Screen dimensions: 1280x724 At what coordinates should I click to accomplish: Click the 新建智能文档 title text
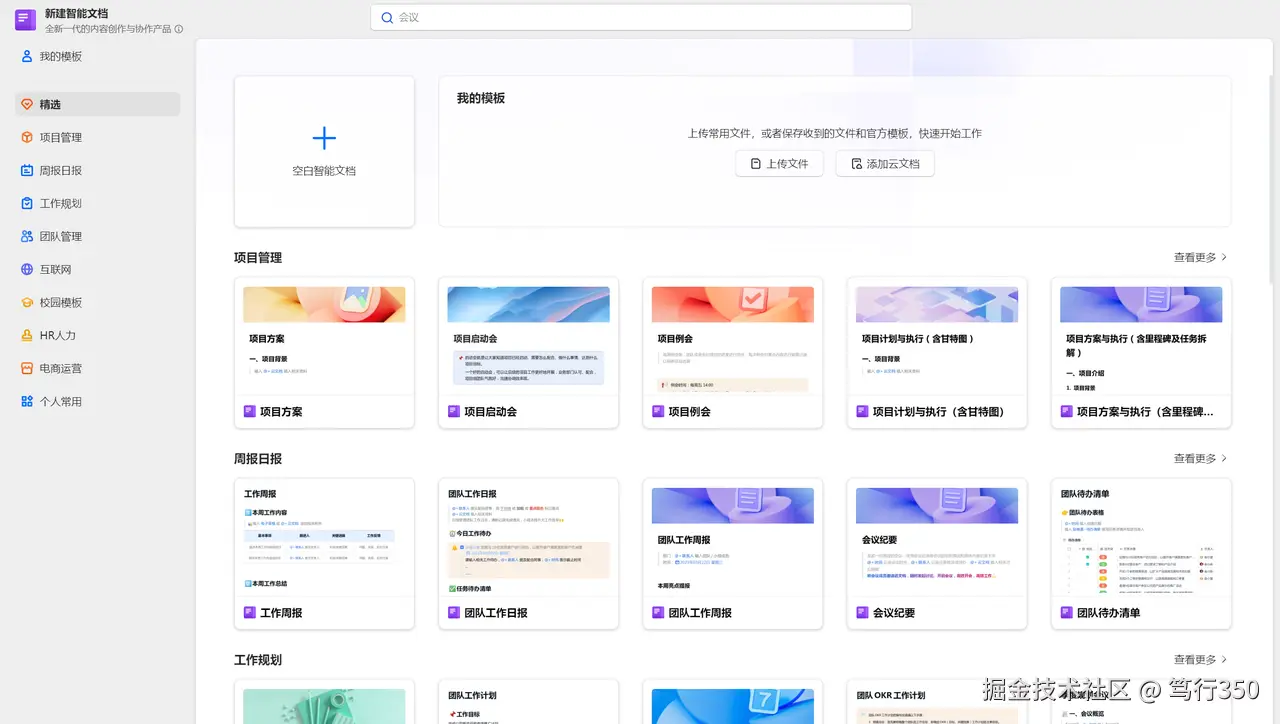(77, 13)
